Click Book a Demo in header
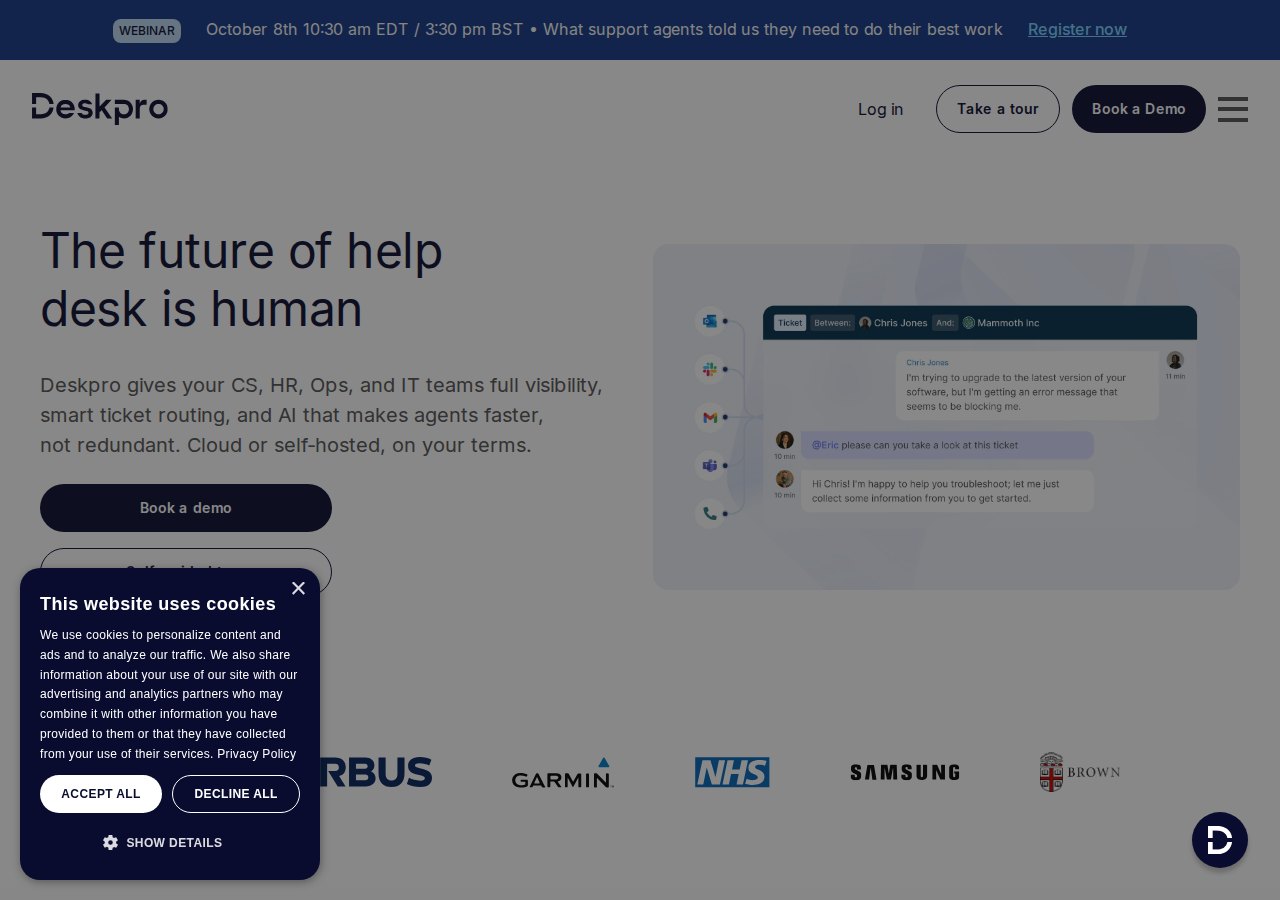This screenshot has width=1280, height=900. coord(1139,109)
